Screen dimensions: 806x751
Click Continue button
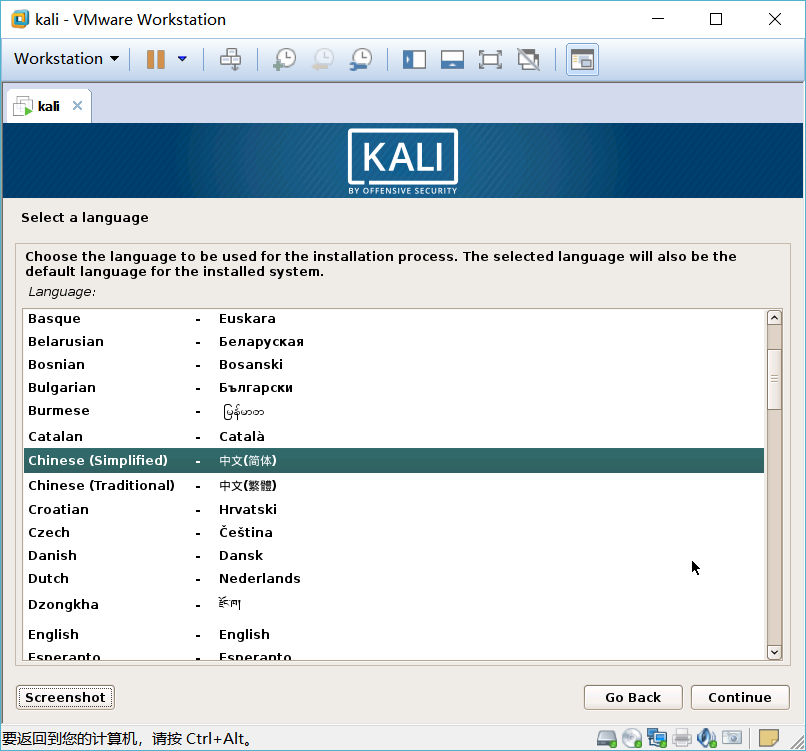740,698
